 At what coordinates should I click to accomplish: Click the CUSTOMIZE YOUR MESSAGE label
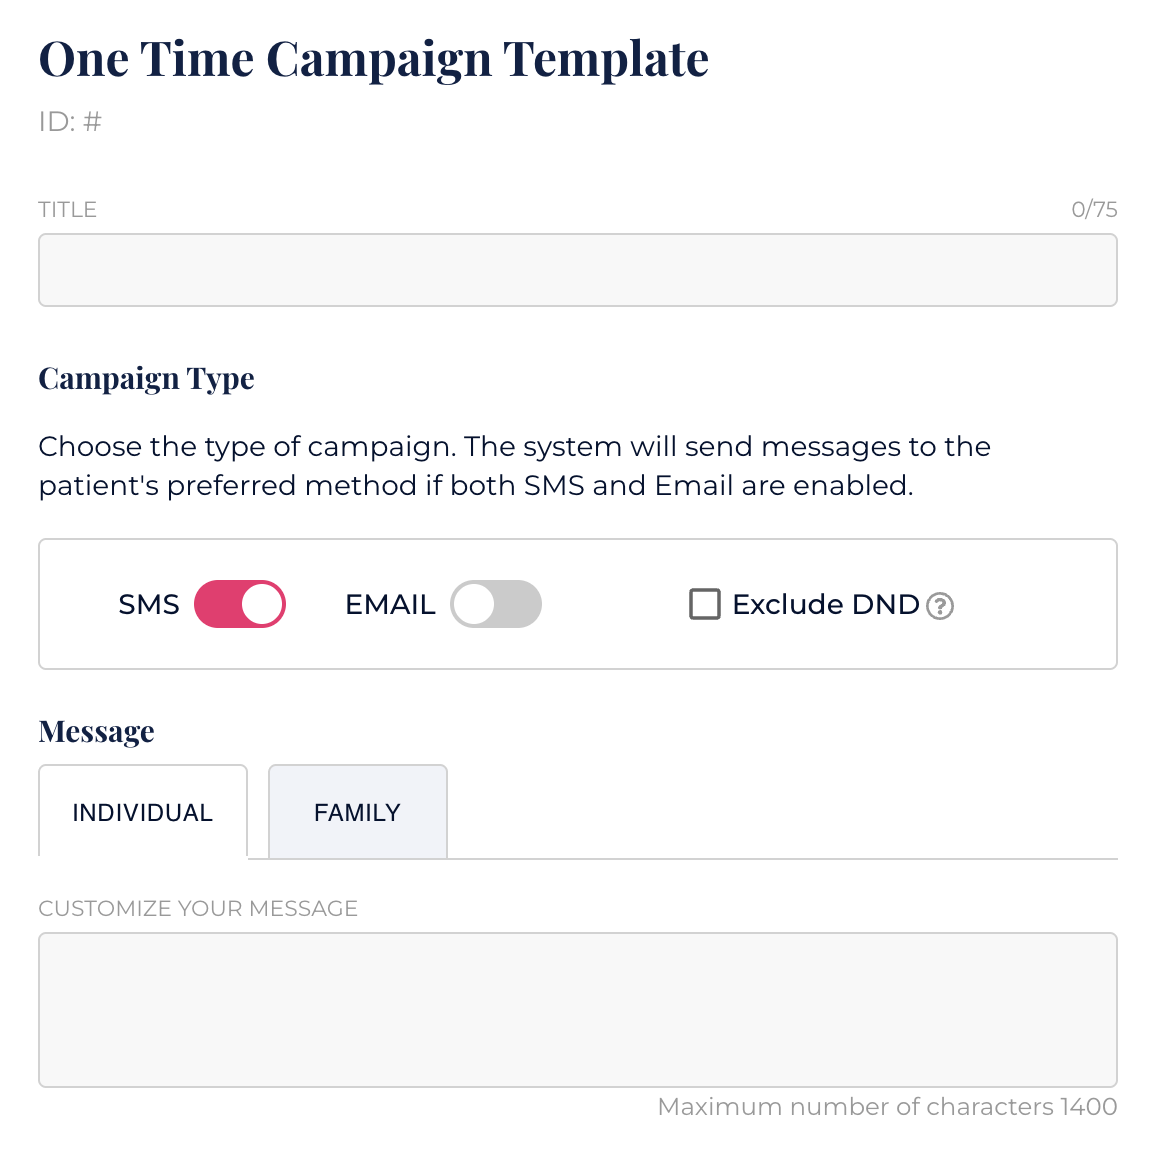click(198, 908)
